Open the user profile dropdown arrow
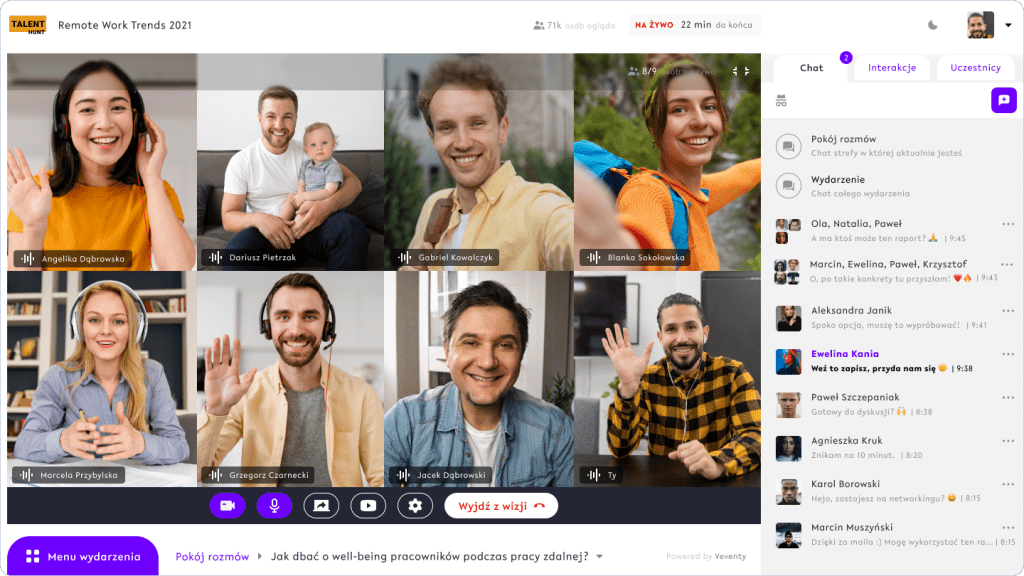Screen dimensions: 1024x576 click(1008, 26)
